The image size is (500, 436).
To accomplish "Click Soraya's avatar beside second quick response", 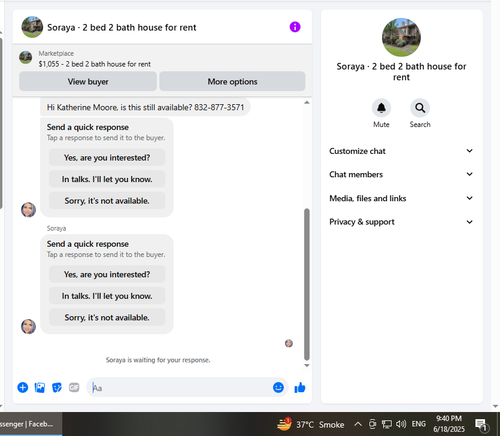I will click(28, 326).
